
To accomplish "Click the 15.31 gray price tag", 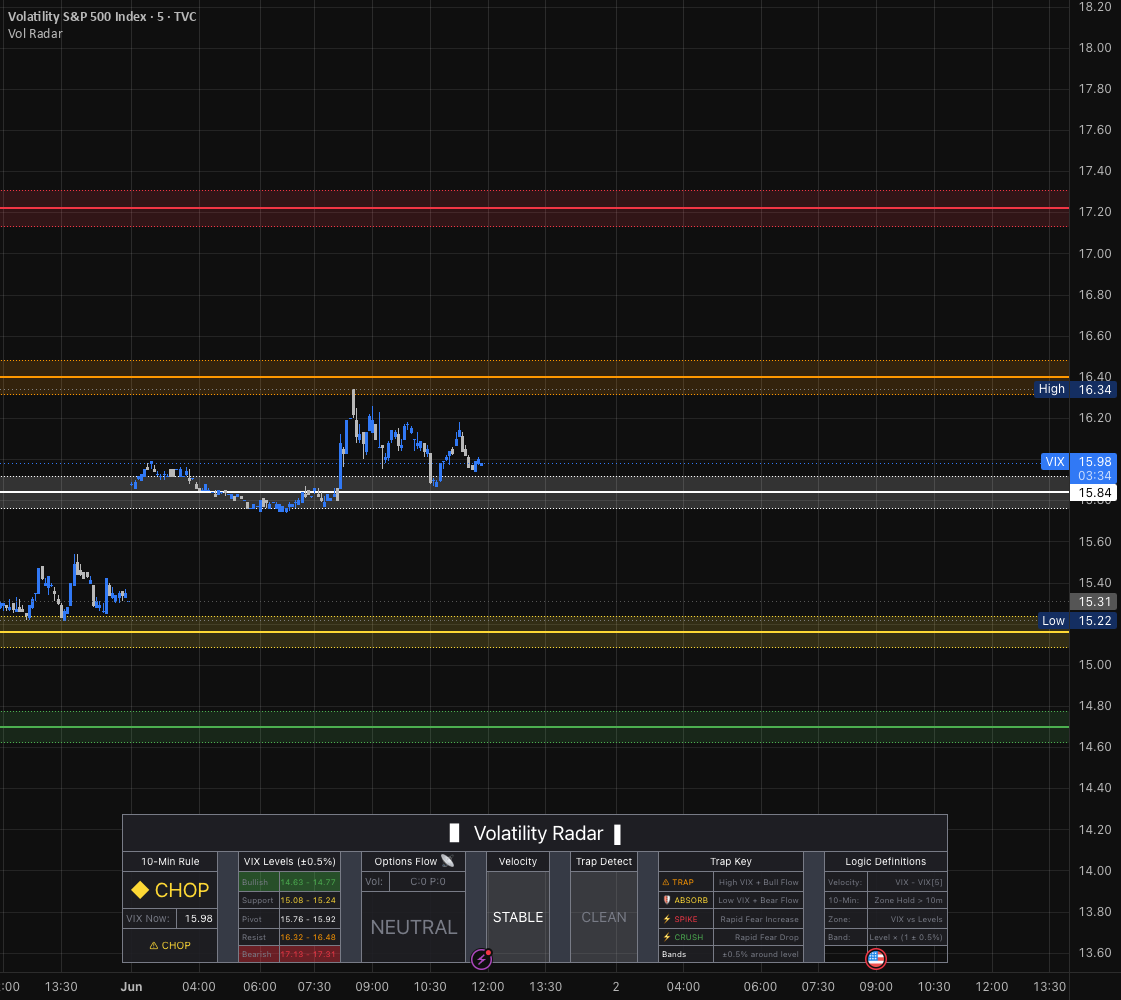I will (1093, 602).
